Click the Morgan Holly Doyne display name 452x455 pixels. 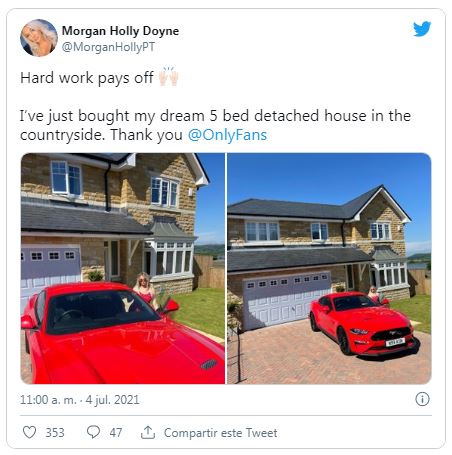[120, 31]
